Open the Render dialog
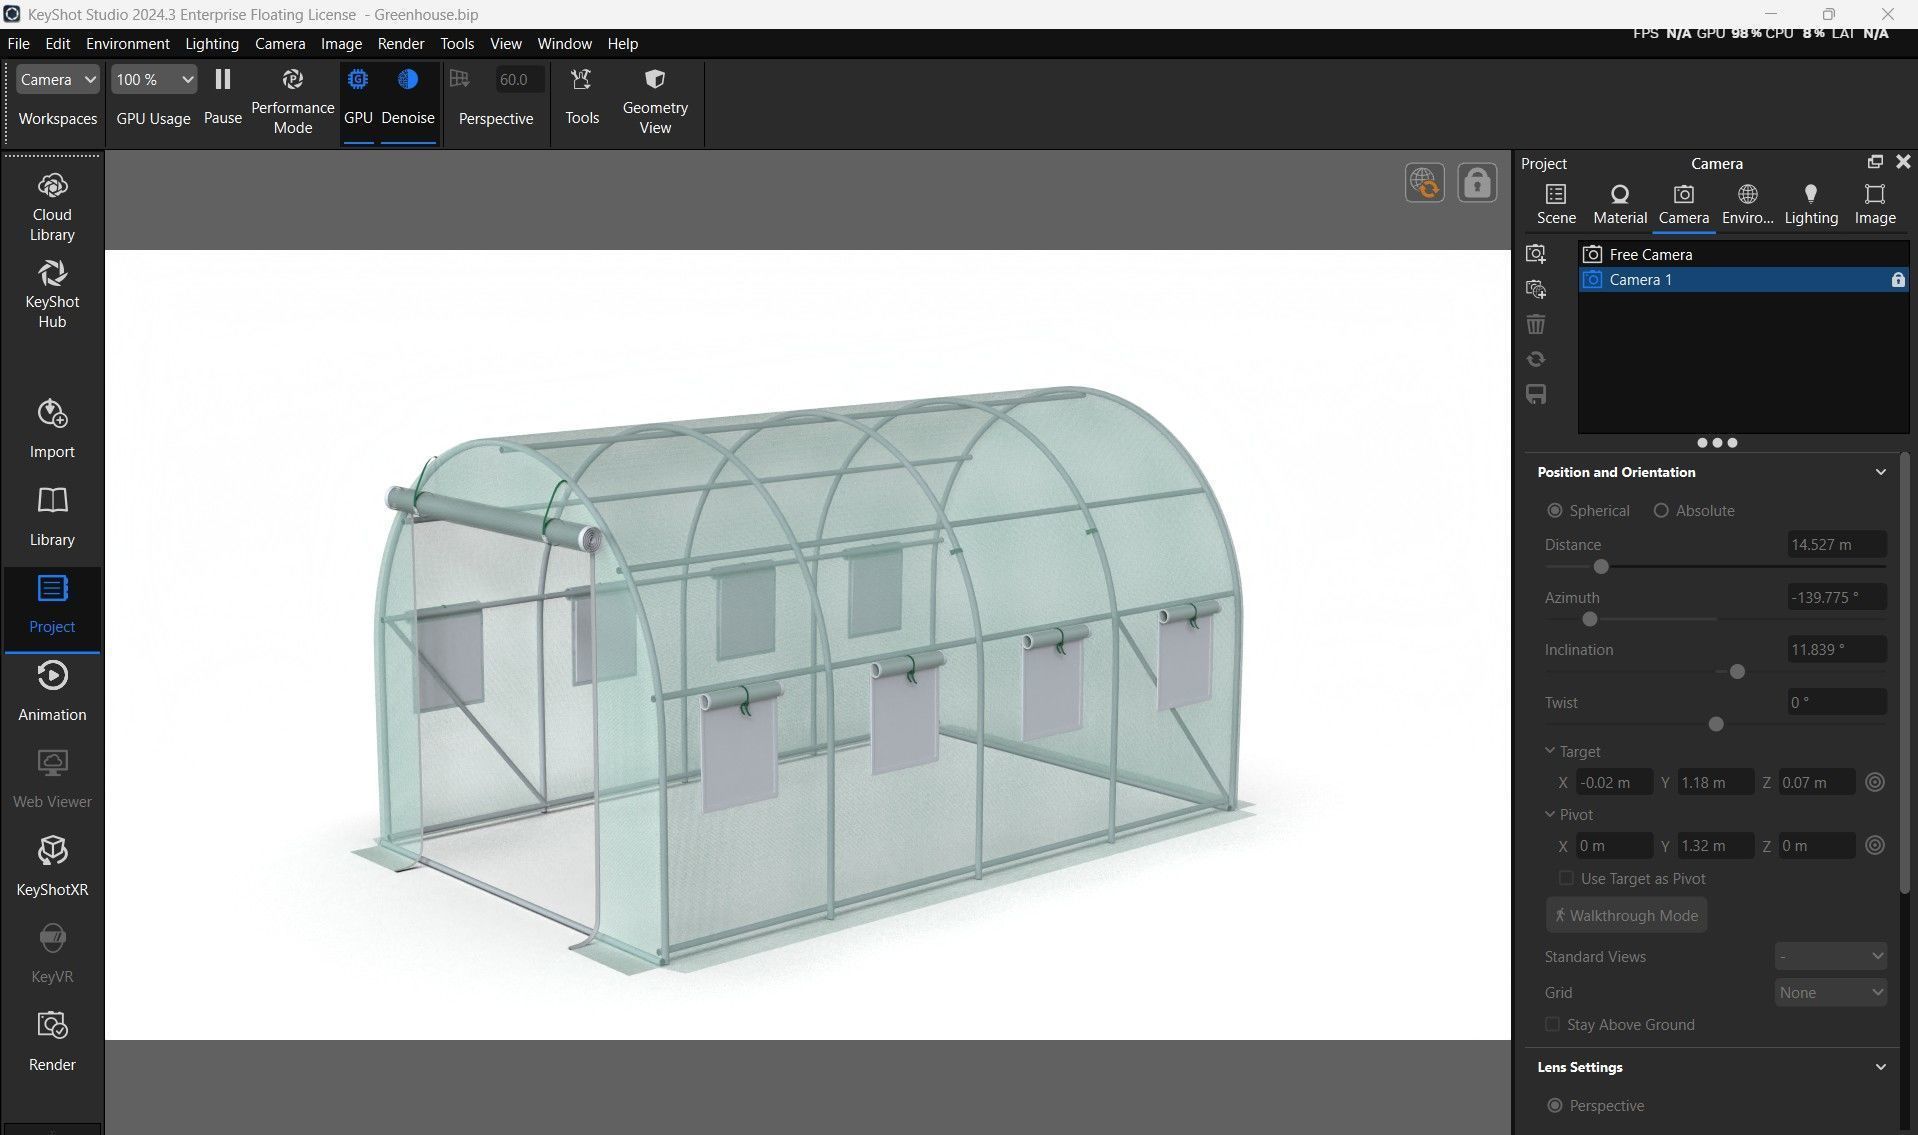Screen dimensions: 1918x1135 (x=52, y=1041)
